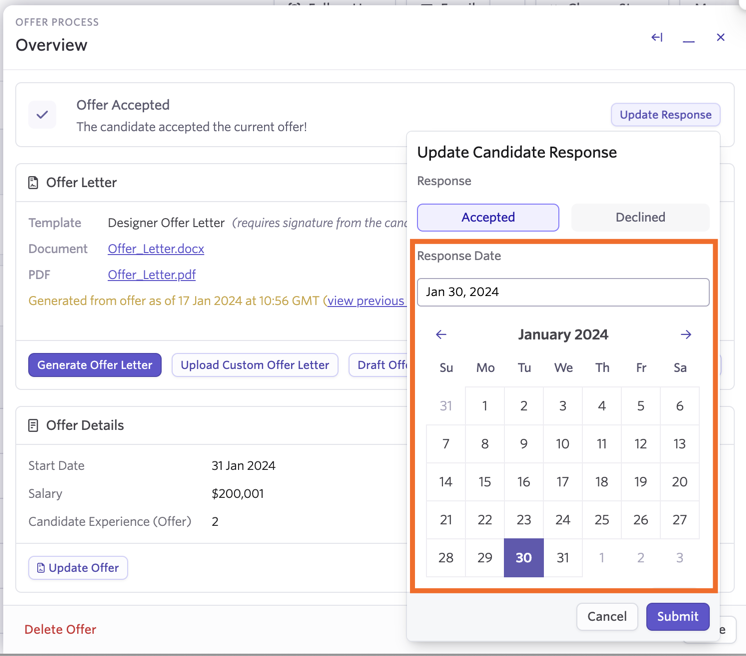The width and height of the screenshot is (746, 656).
Task: Click the Offer Letter document icon
Action: [33, 183]
